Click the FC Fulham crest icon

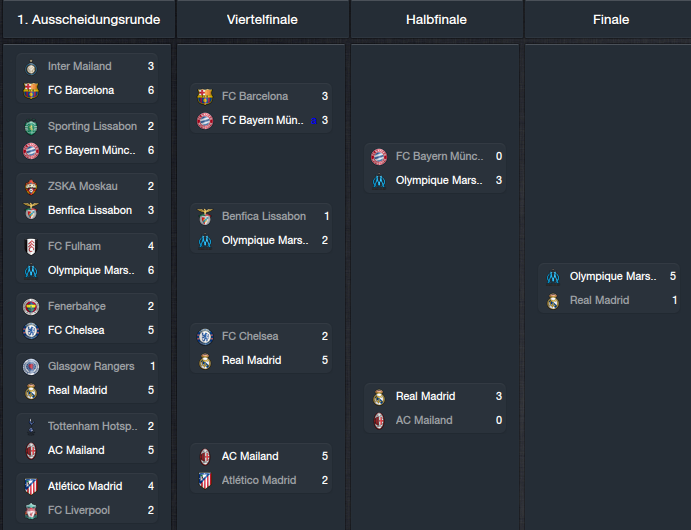click(x=31, y=247)
